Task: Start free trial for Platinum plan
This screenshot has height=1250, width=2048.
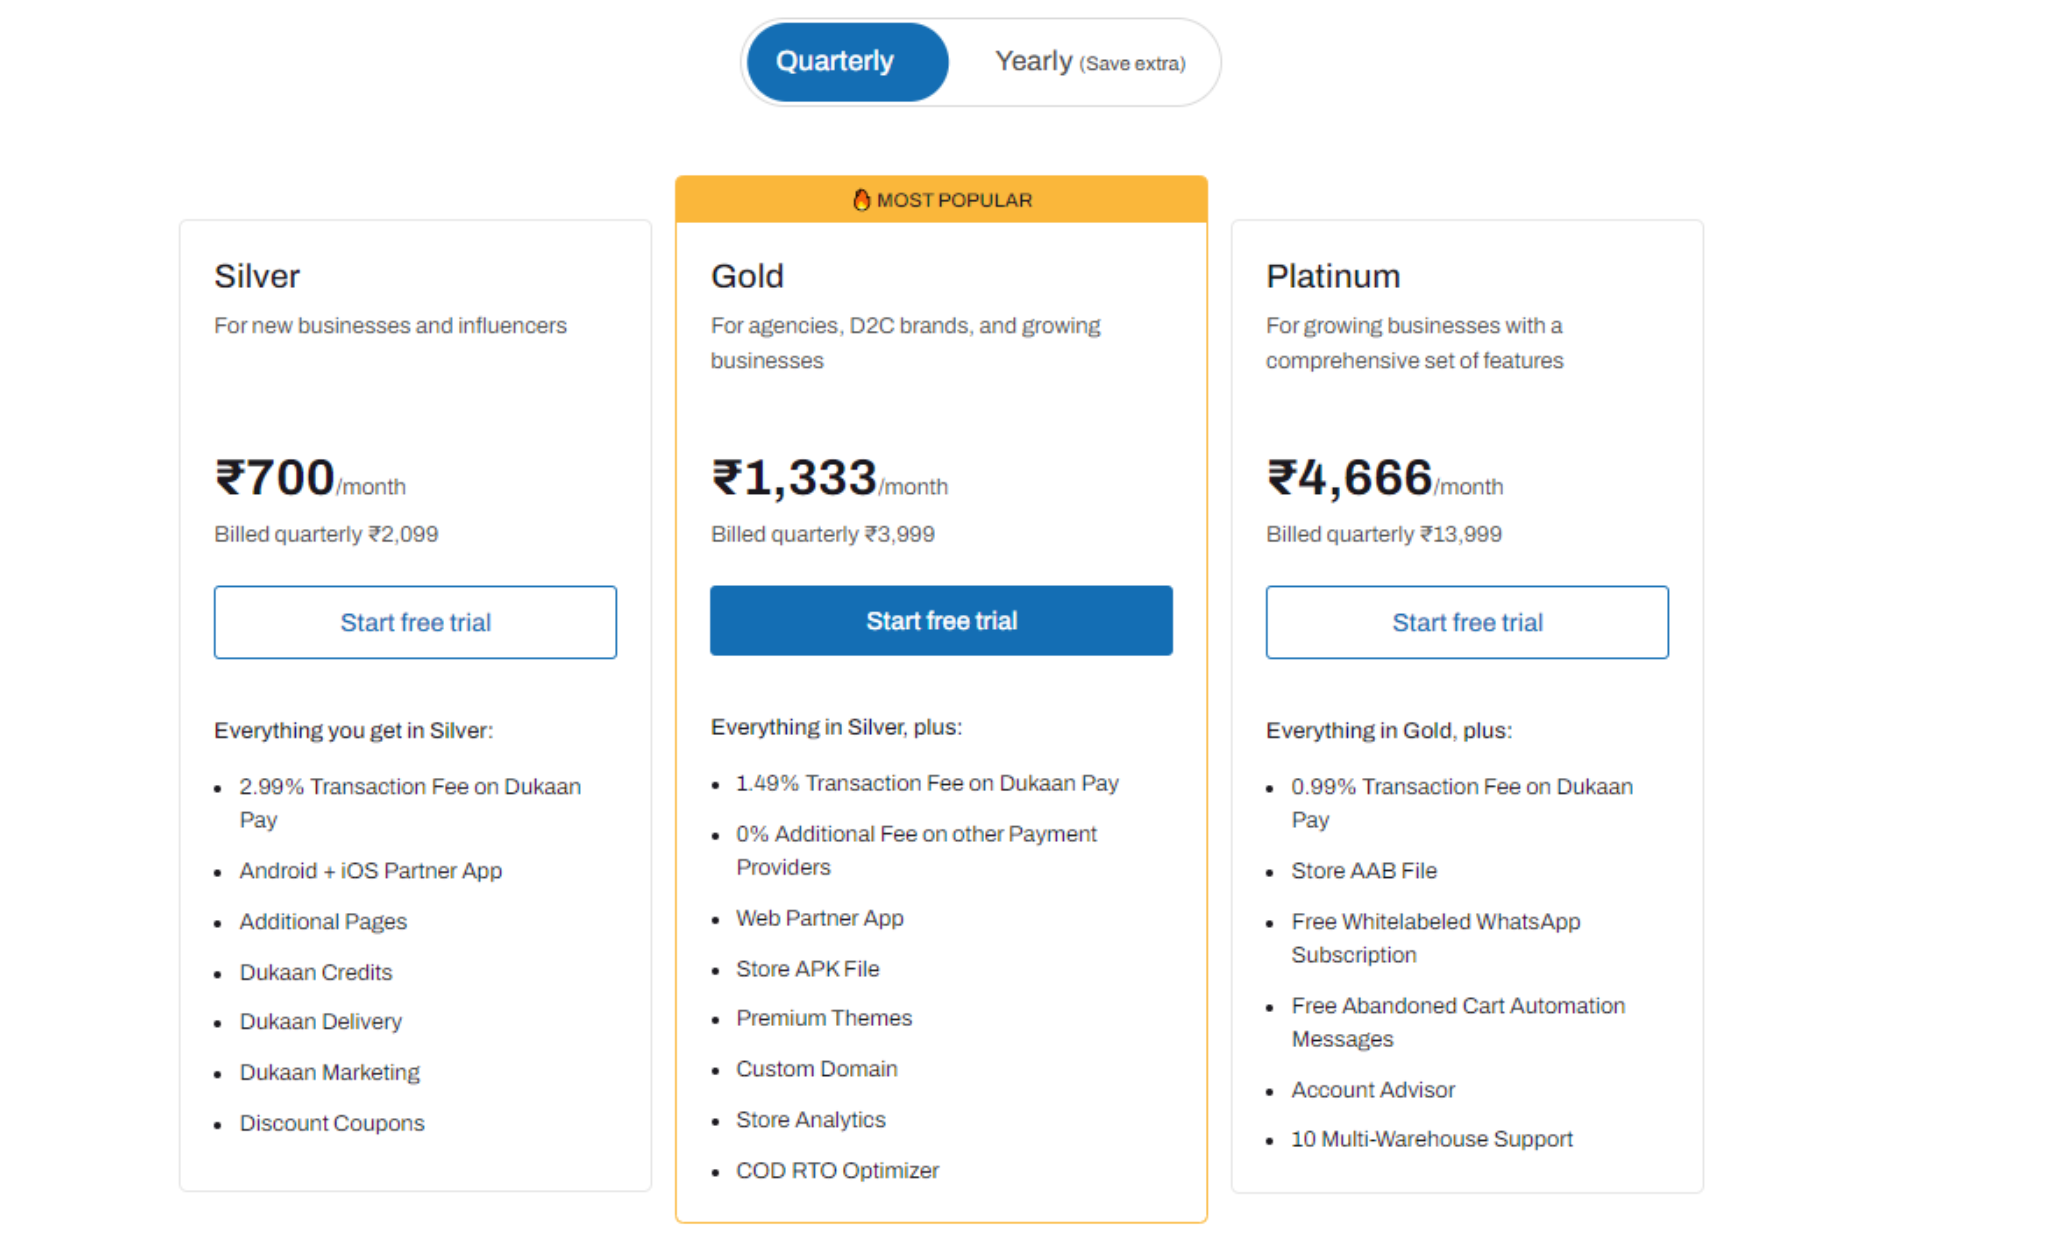Action: pos(1467,622)
